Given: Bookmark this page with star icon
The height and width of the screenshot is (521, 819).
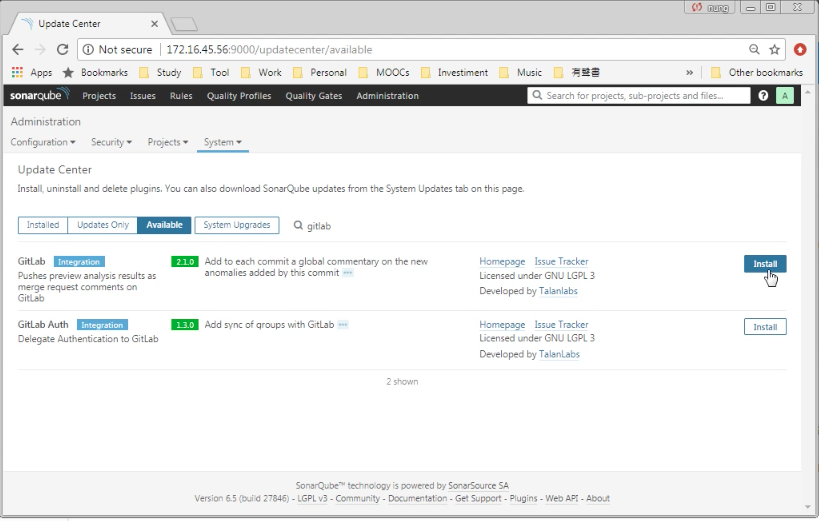Looking at the screenshot, I should pos(774,50).
